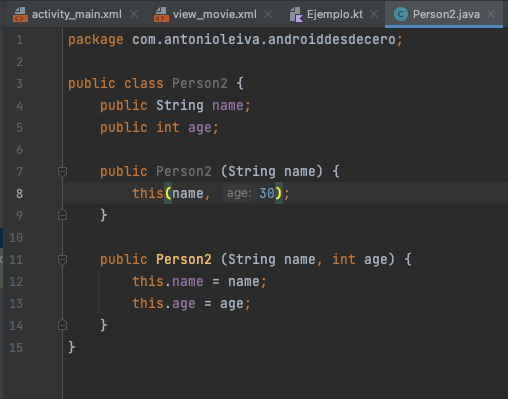Image resolution: width=508 pixels, height=399 pixels.
Task: Click line number 8 in the gutter
Action: coord(19,194)
